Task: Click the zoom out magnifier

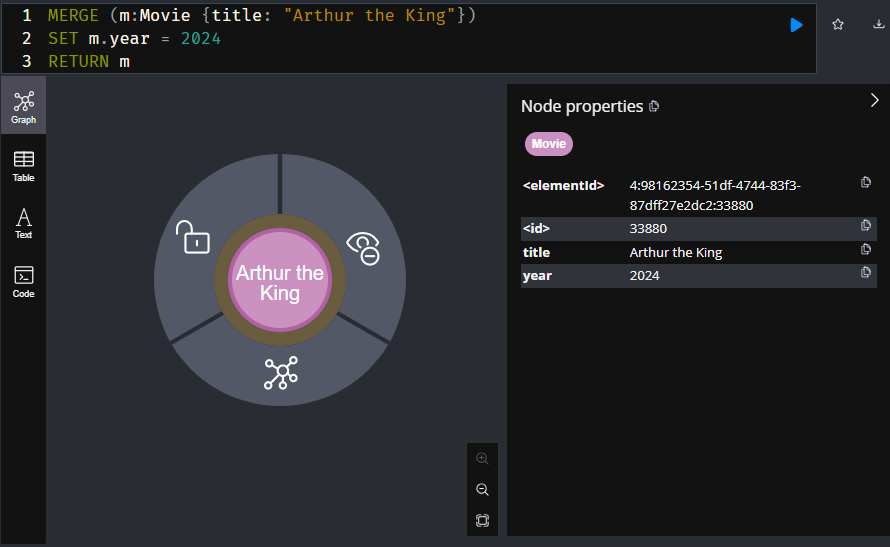Action: point(482,490)
